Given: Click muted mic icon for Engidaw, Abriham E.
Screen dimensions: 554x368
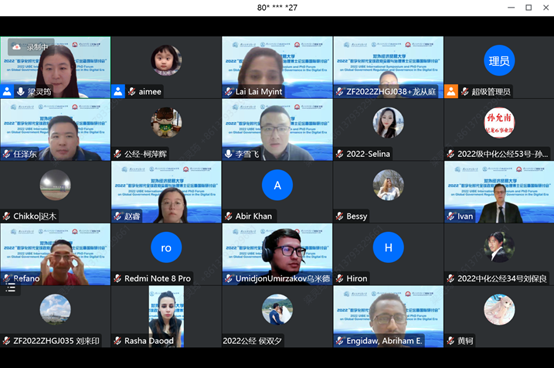Looking at the screenshot, I should (340, 341).
